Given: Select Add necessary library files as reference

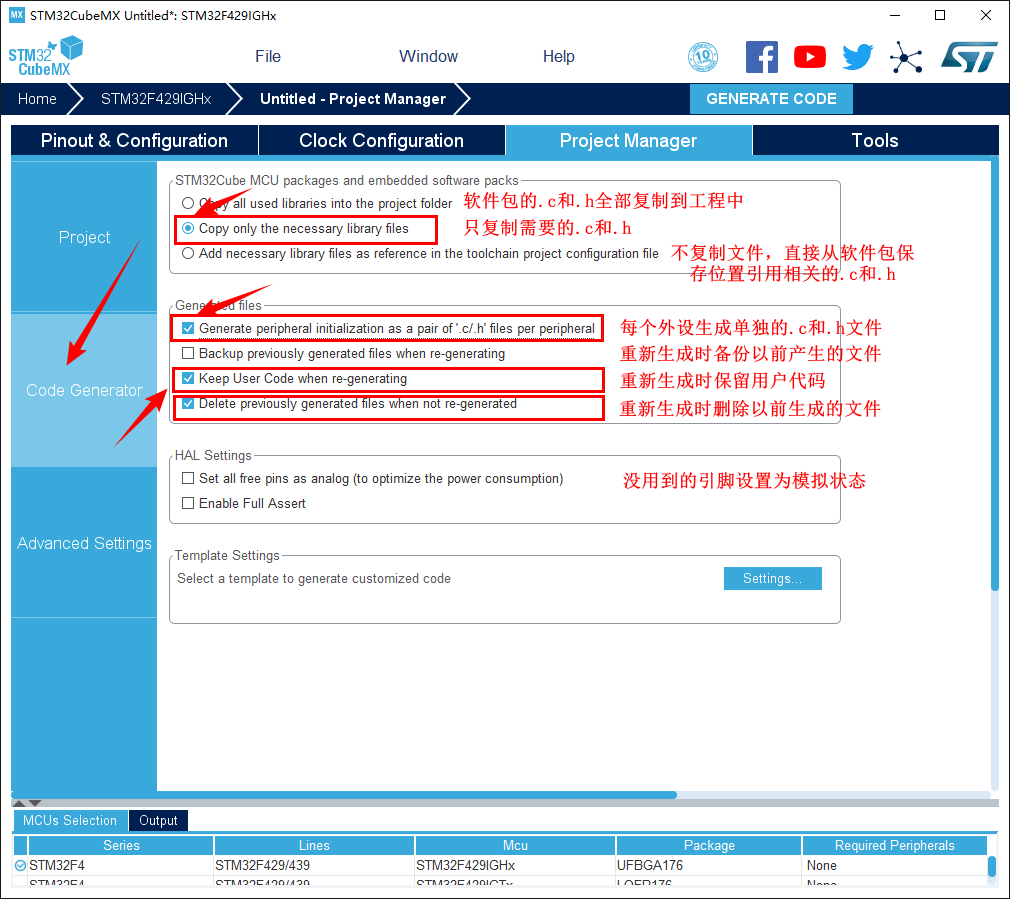Looking at the screenshot, I should tap(188, 254).
